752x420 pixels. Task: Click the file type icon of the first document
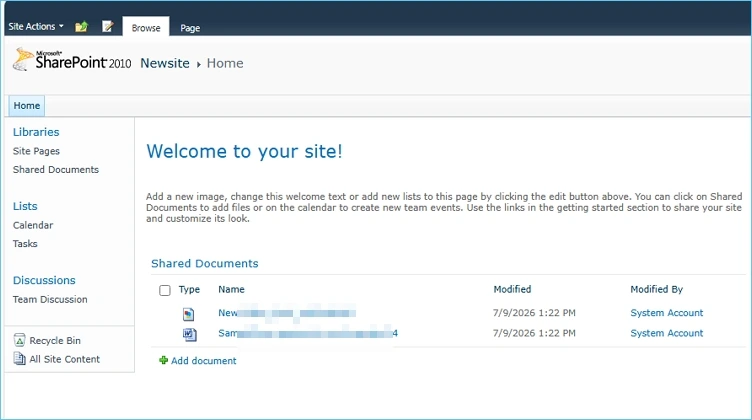coord(188,314)
